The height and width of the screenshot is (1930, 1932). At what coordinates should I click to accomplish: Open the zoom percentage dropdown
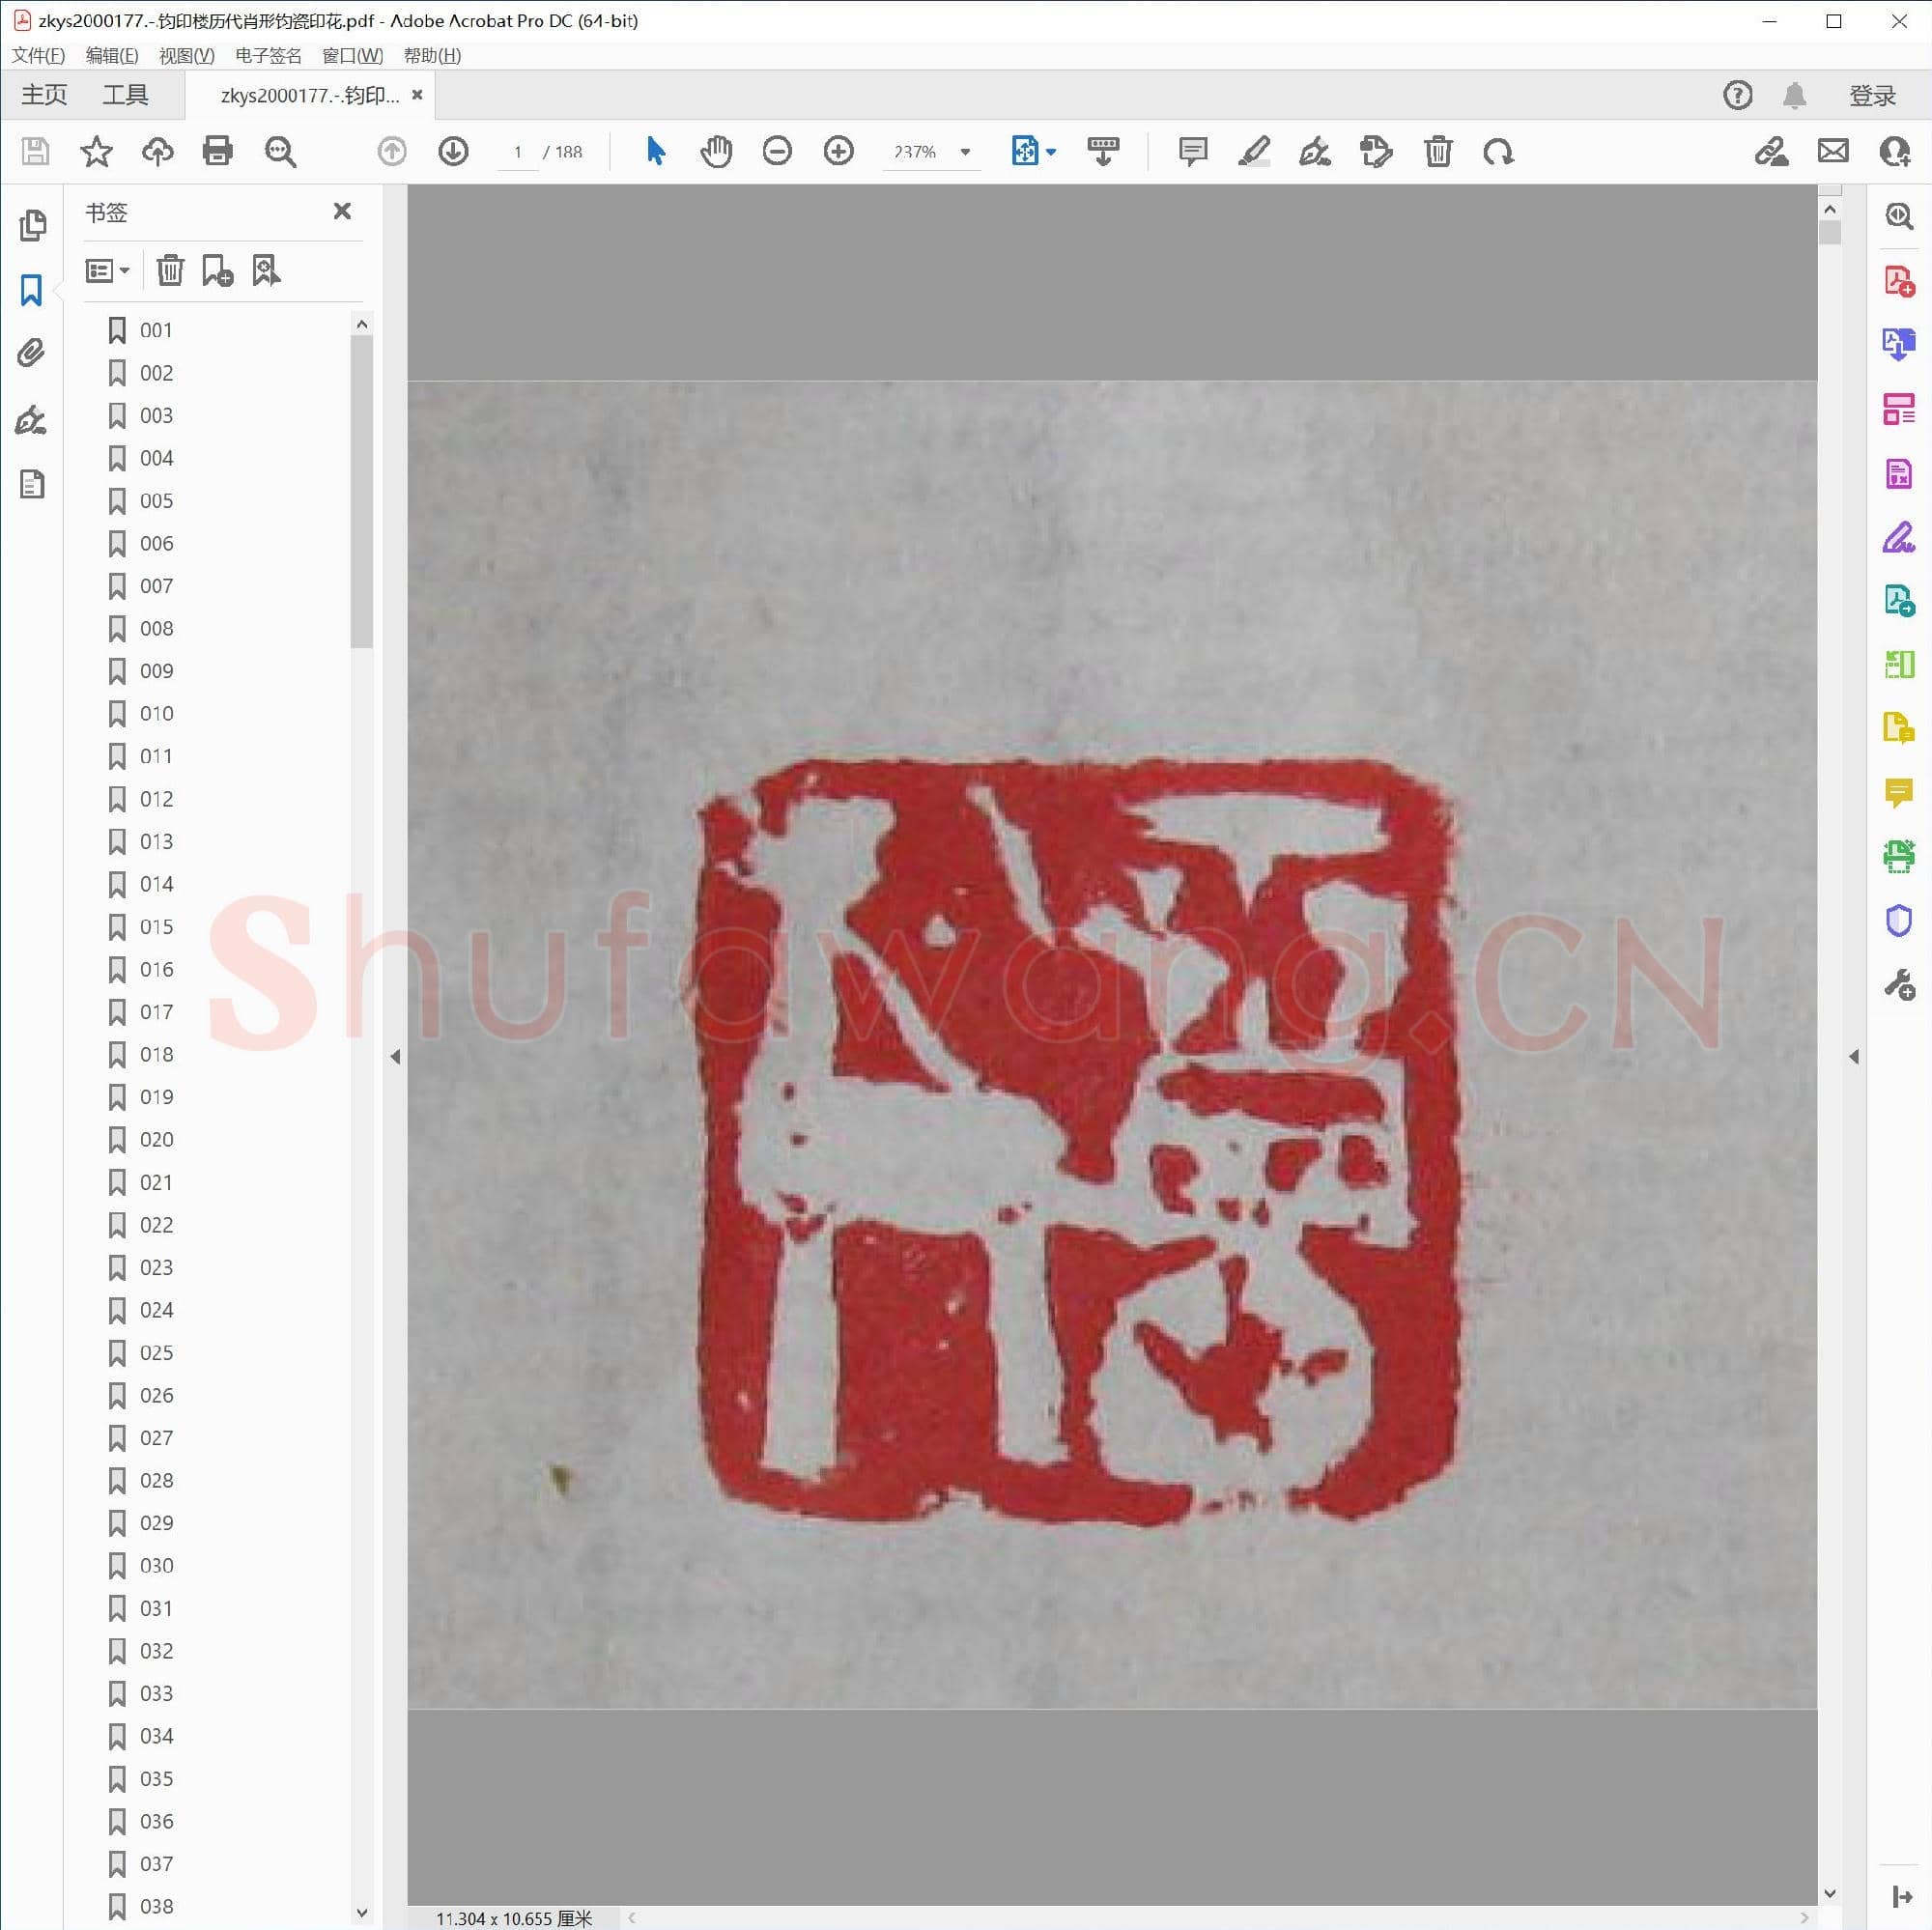965,151
